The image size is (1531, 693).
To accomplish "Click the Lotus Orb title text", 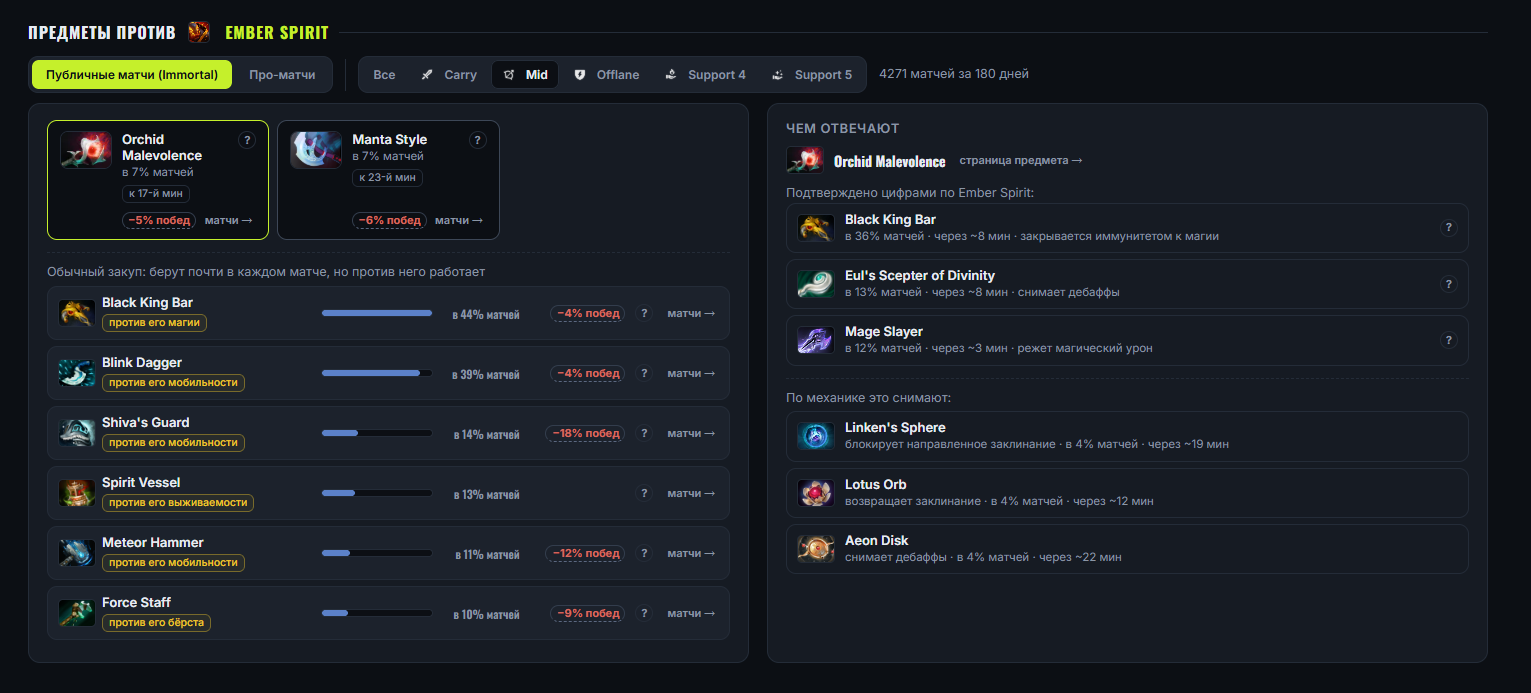I will (x=877, y=484).
